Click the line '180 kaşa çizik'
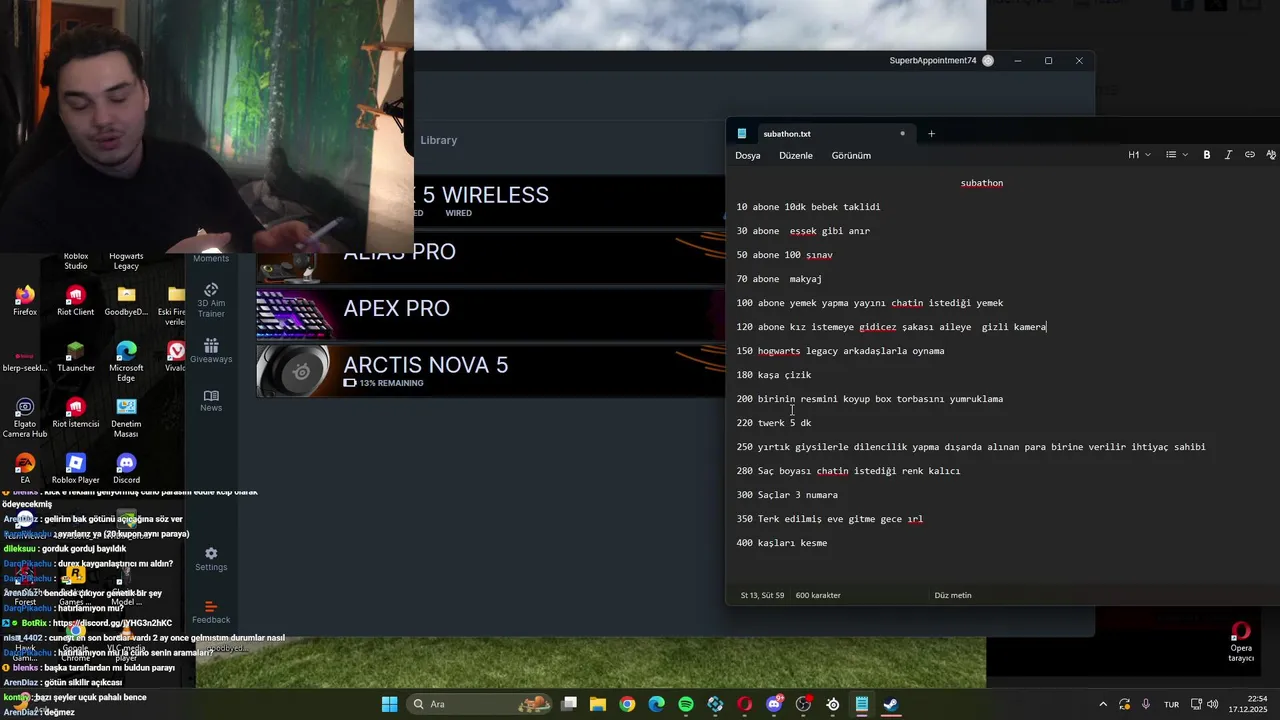Screen dimensions: 1280x720 [x=774, y=375]
